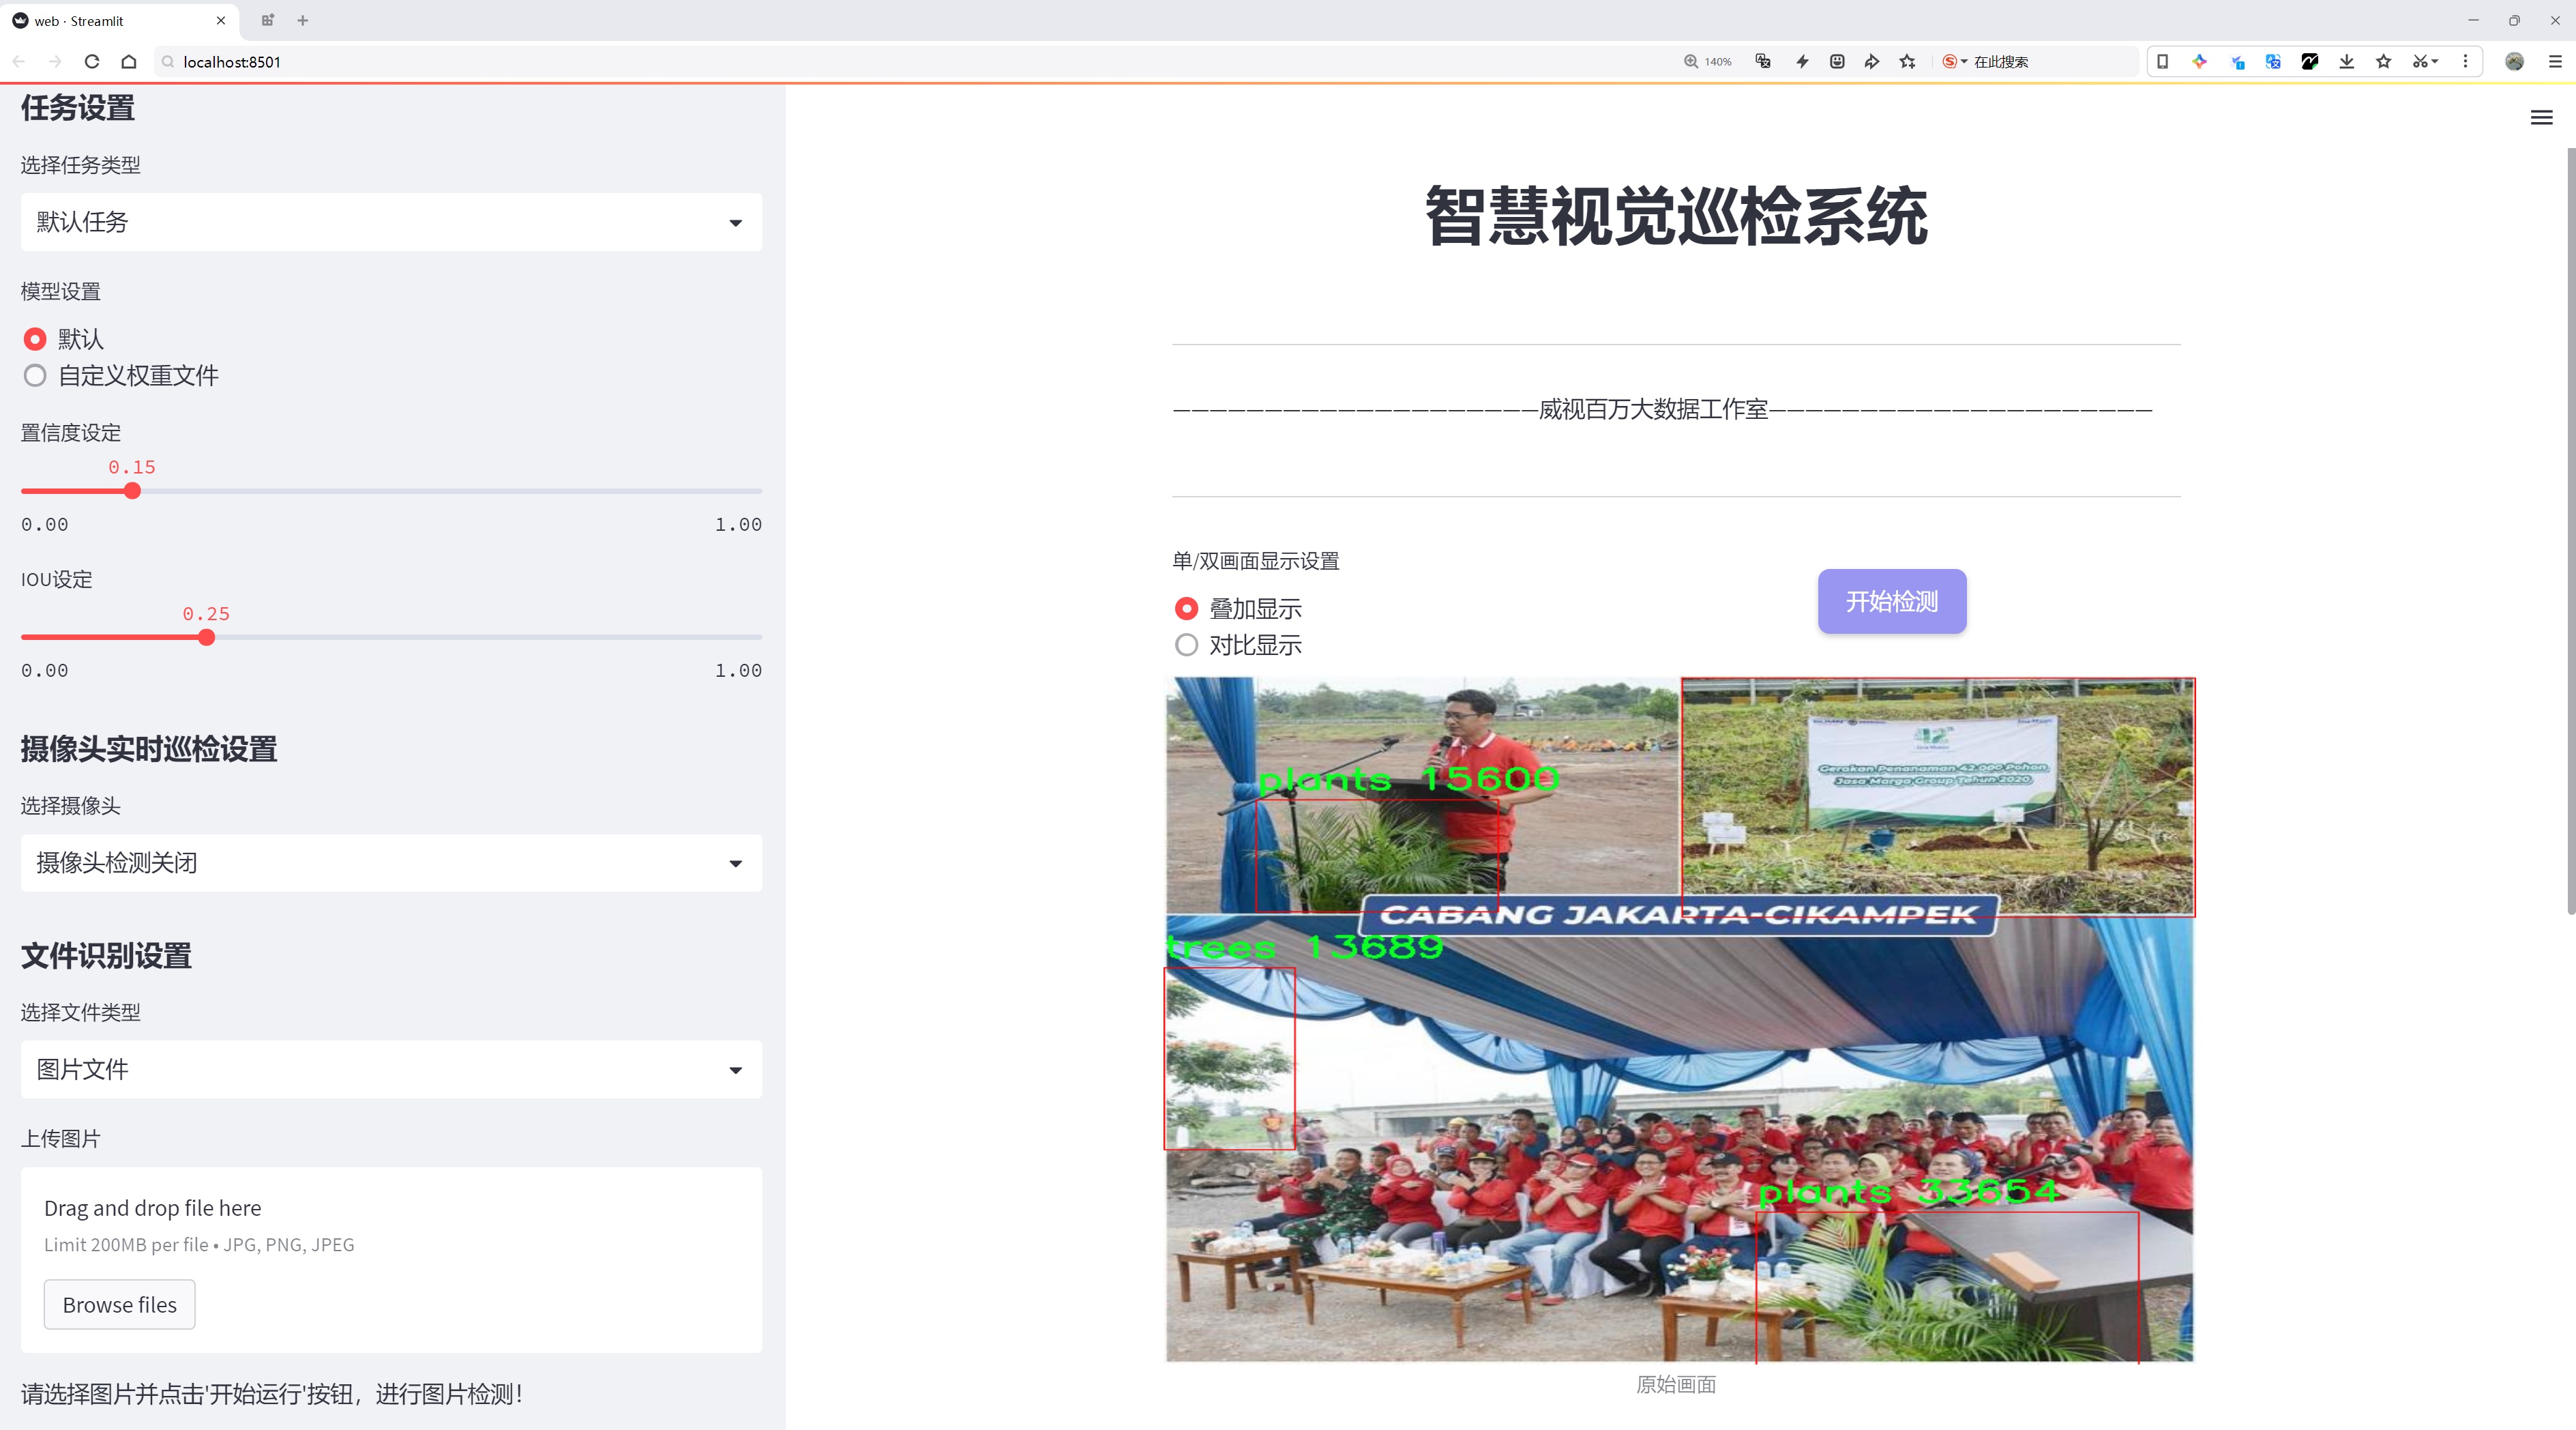Open the 摄像头检测关闭 camera dropdown
Screen dimensions: 2576x1430
point(391,863)
